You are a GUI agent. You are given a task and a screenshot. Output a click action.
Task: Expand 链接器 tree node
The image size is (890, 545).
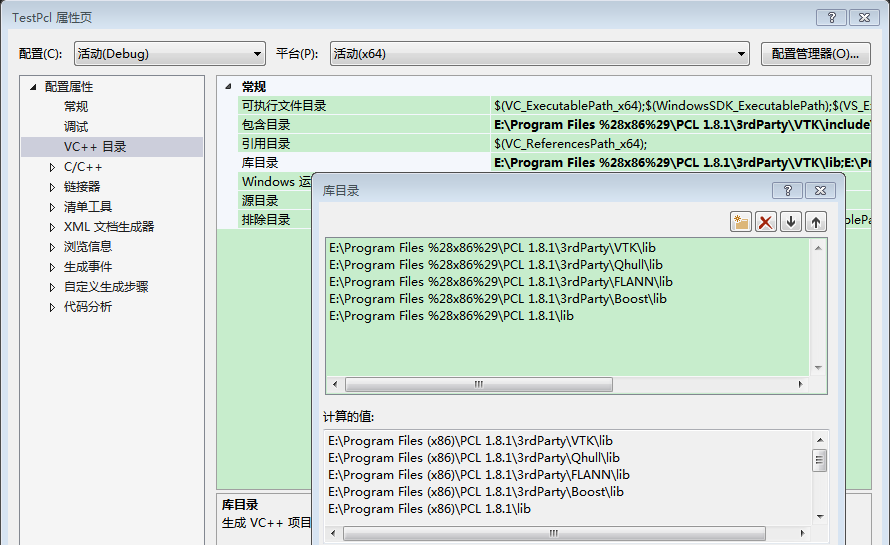pyautogui.click(x=52, y=187)
